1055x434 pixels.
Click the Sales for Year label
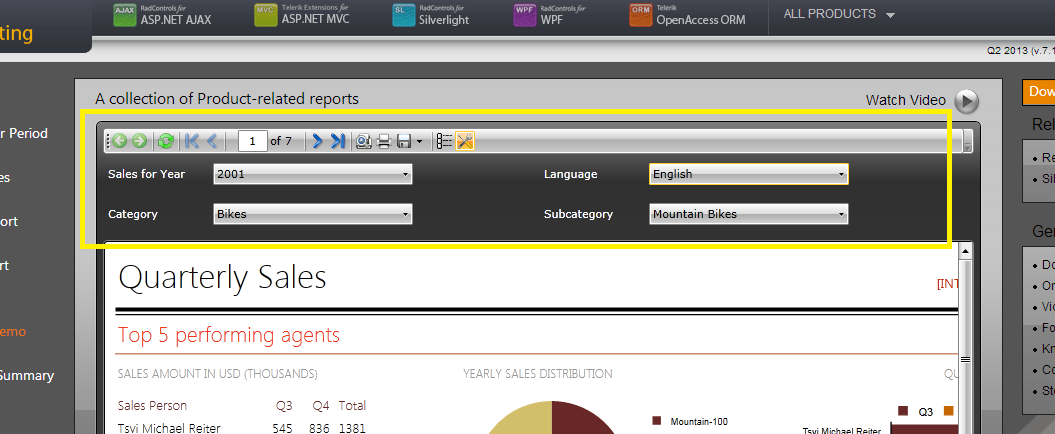(x=147, y=174)
